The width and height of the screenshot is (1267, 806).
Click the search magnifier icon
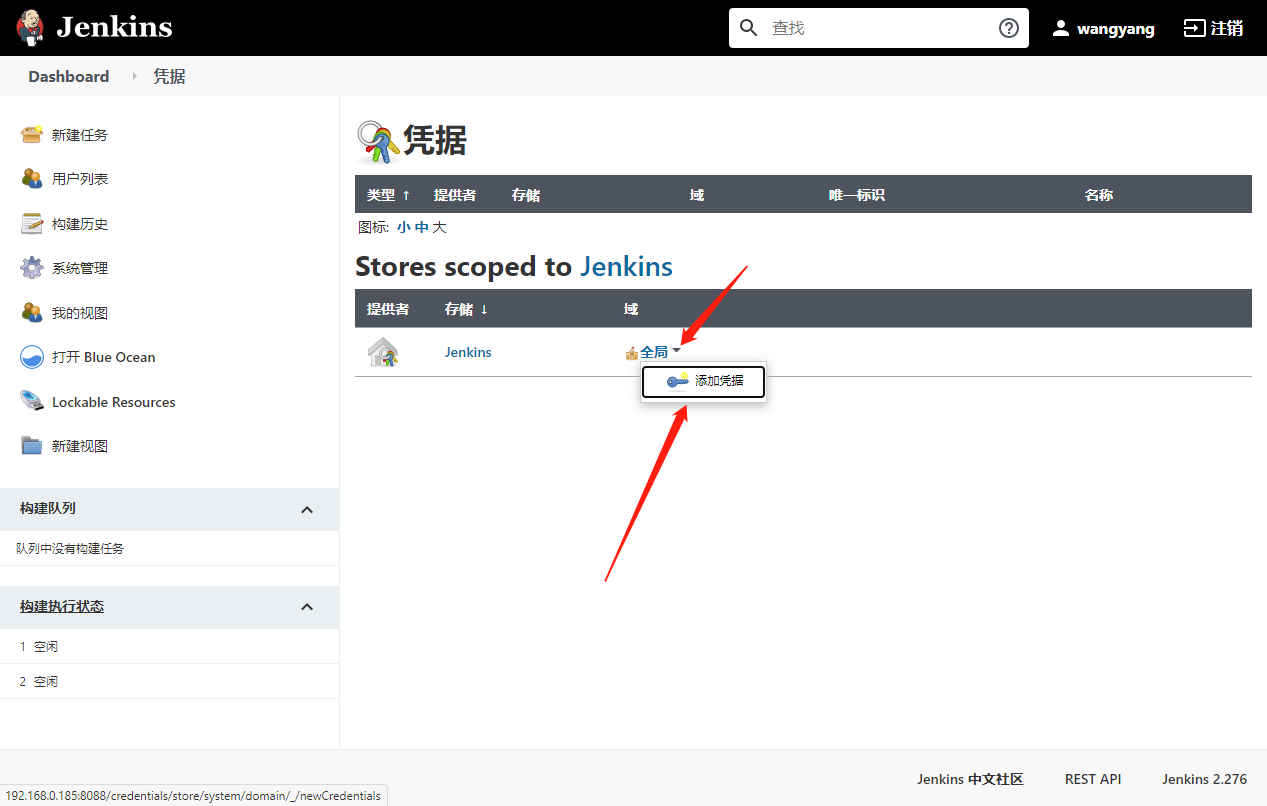coord(749,28)
